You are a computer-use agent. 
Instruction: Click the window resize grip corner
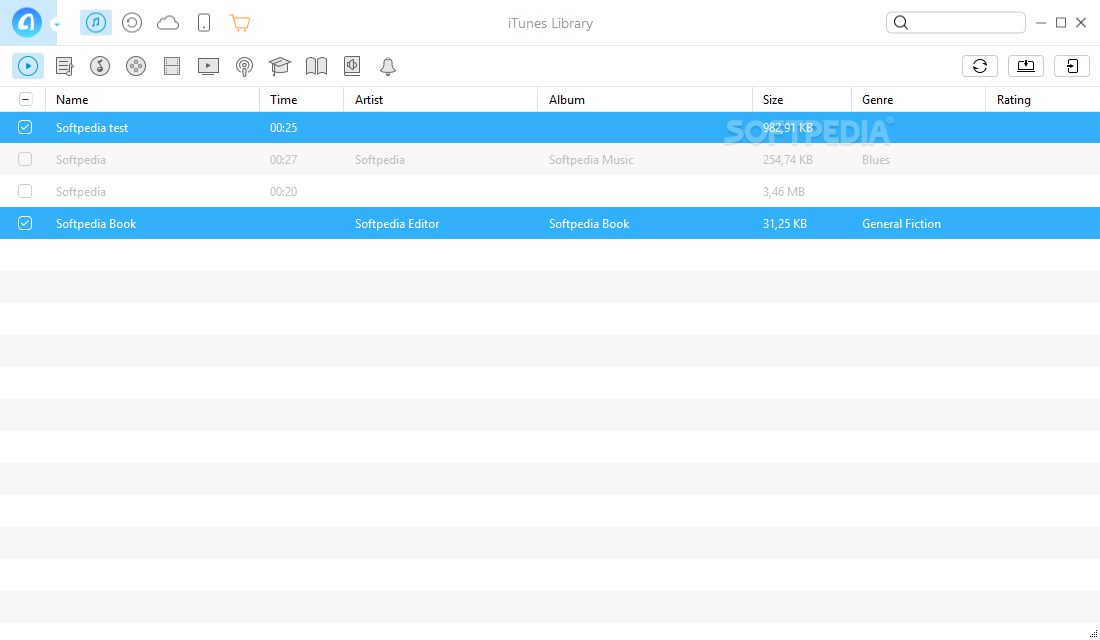[1093, 633]
